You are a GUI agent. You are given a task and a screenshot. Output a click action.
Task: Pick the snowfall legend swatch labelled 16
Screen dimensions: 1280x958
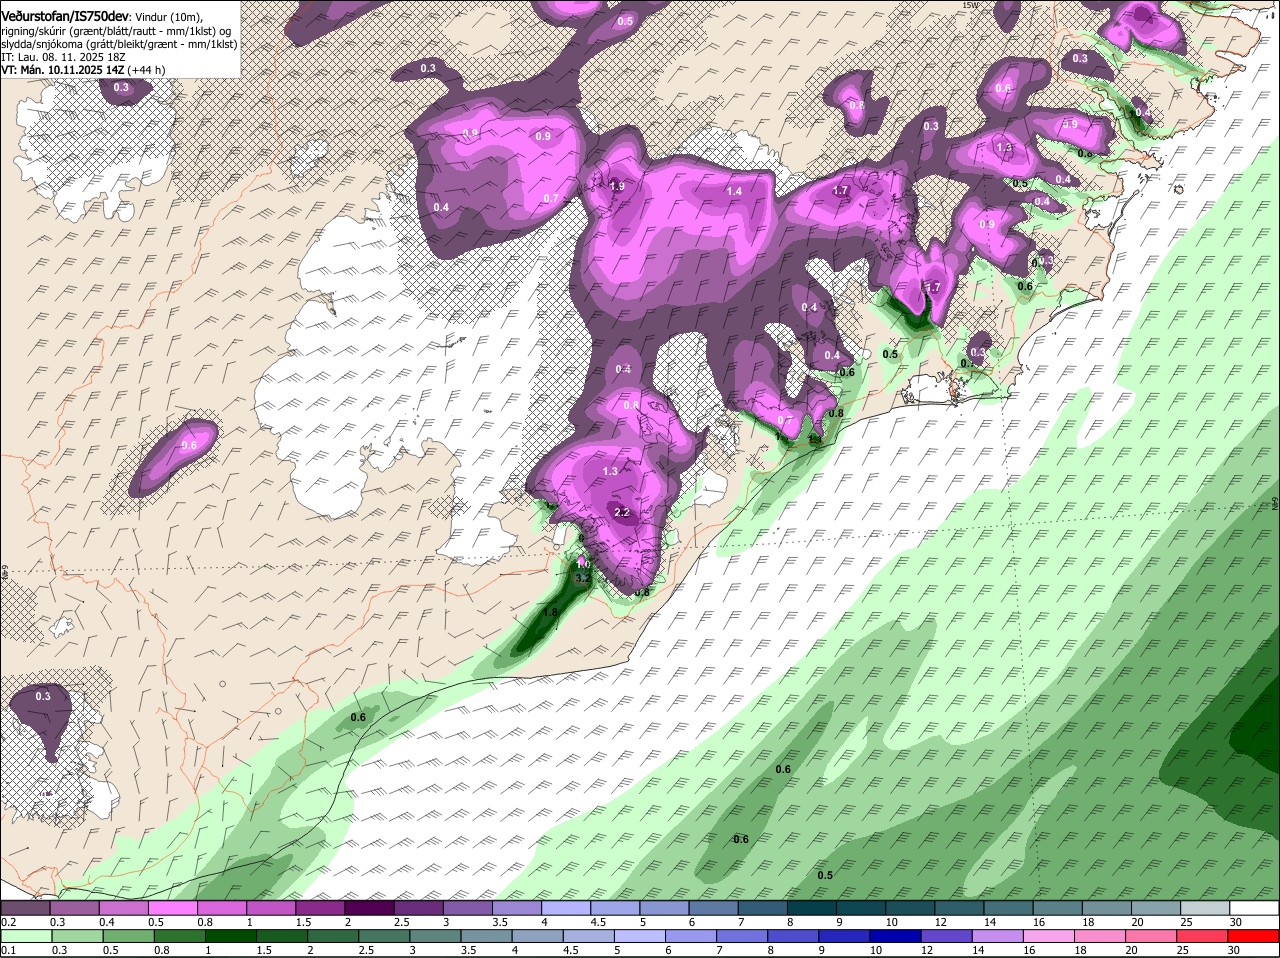tap(1056, 907)
